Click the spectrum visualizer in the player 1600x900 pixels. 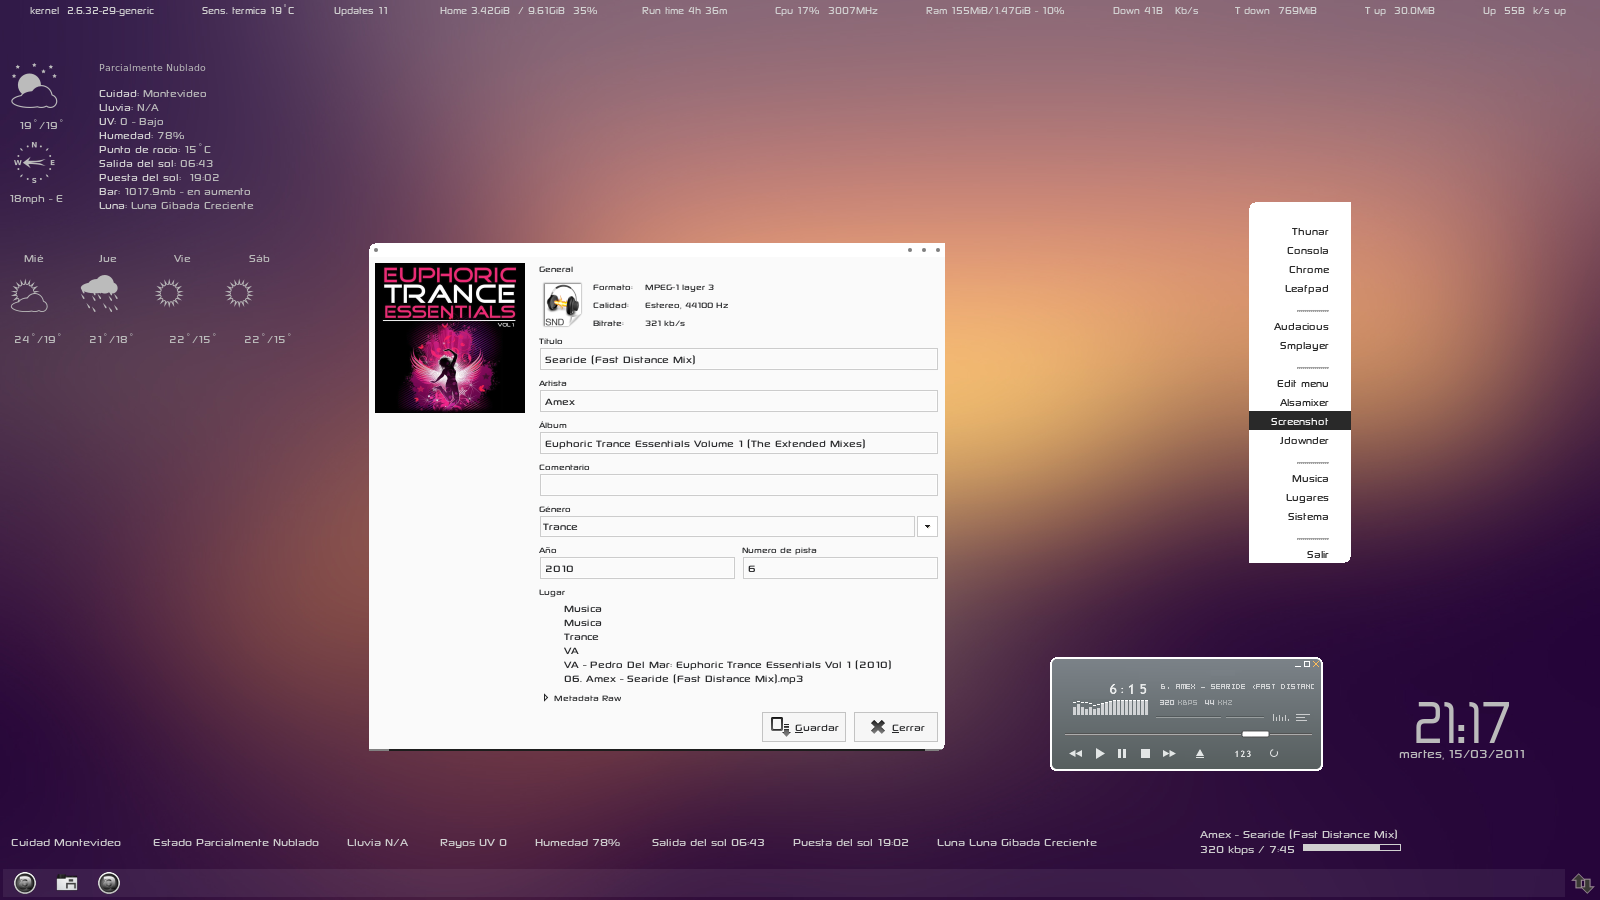tap(1110, 707)
